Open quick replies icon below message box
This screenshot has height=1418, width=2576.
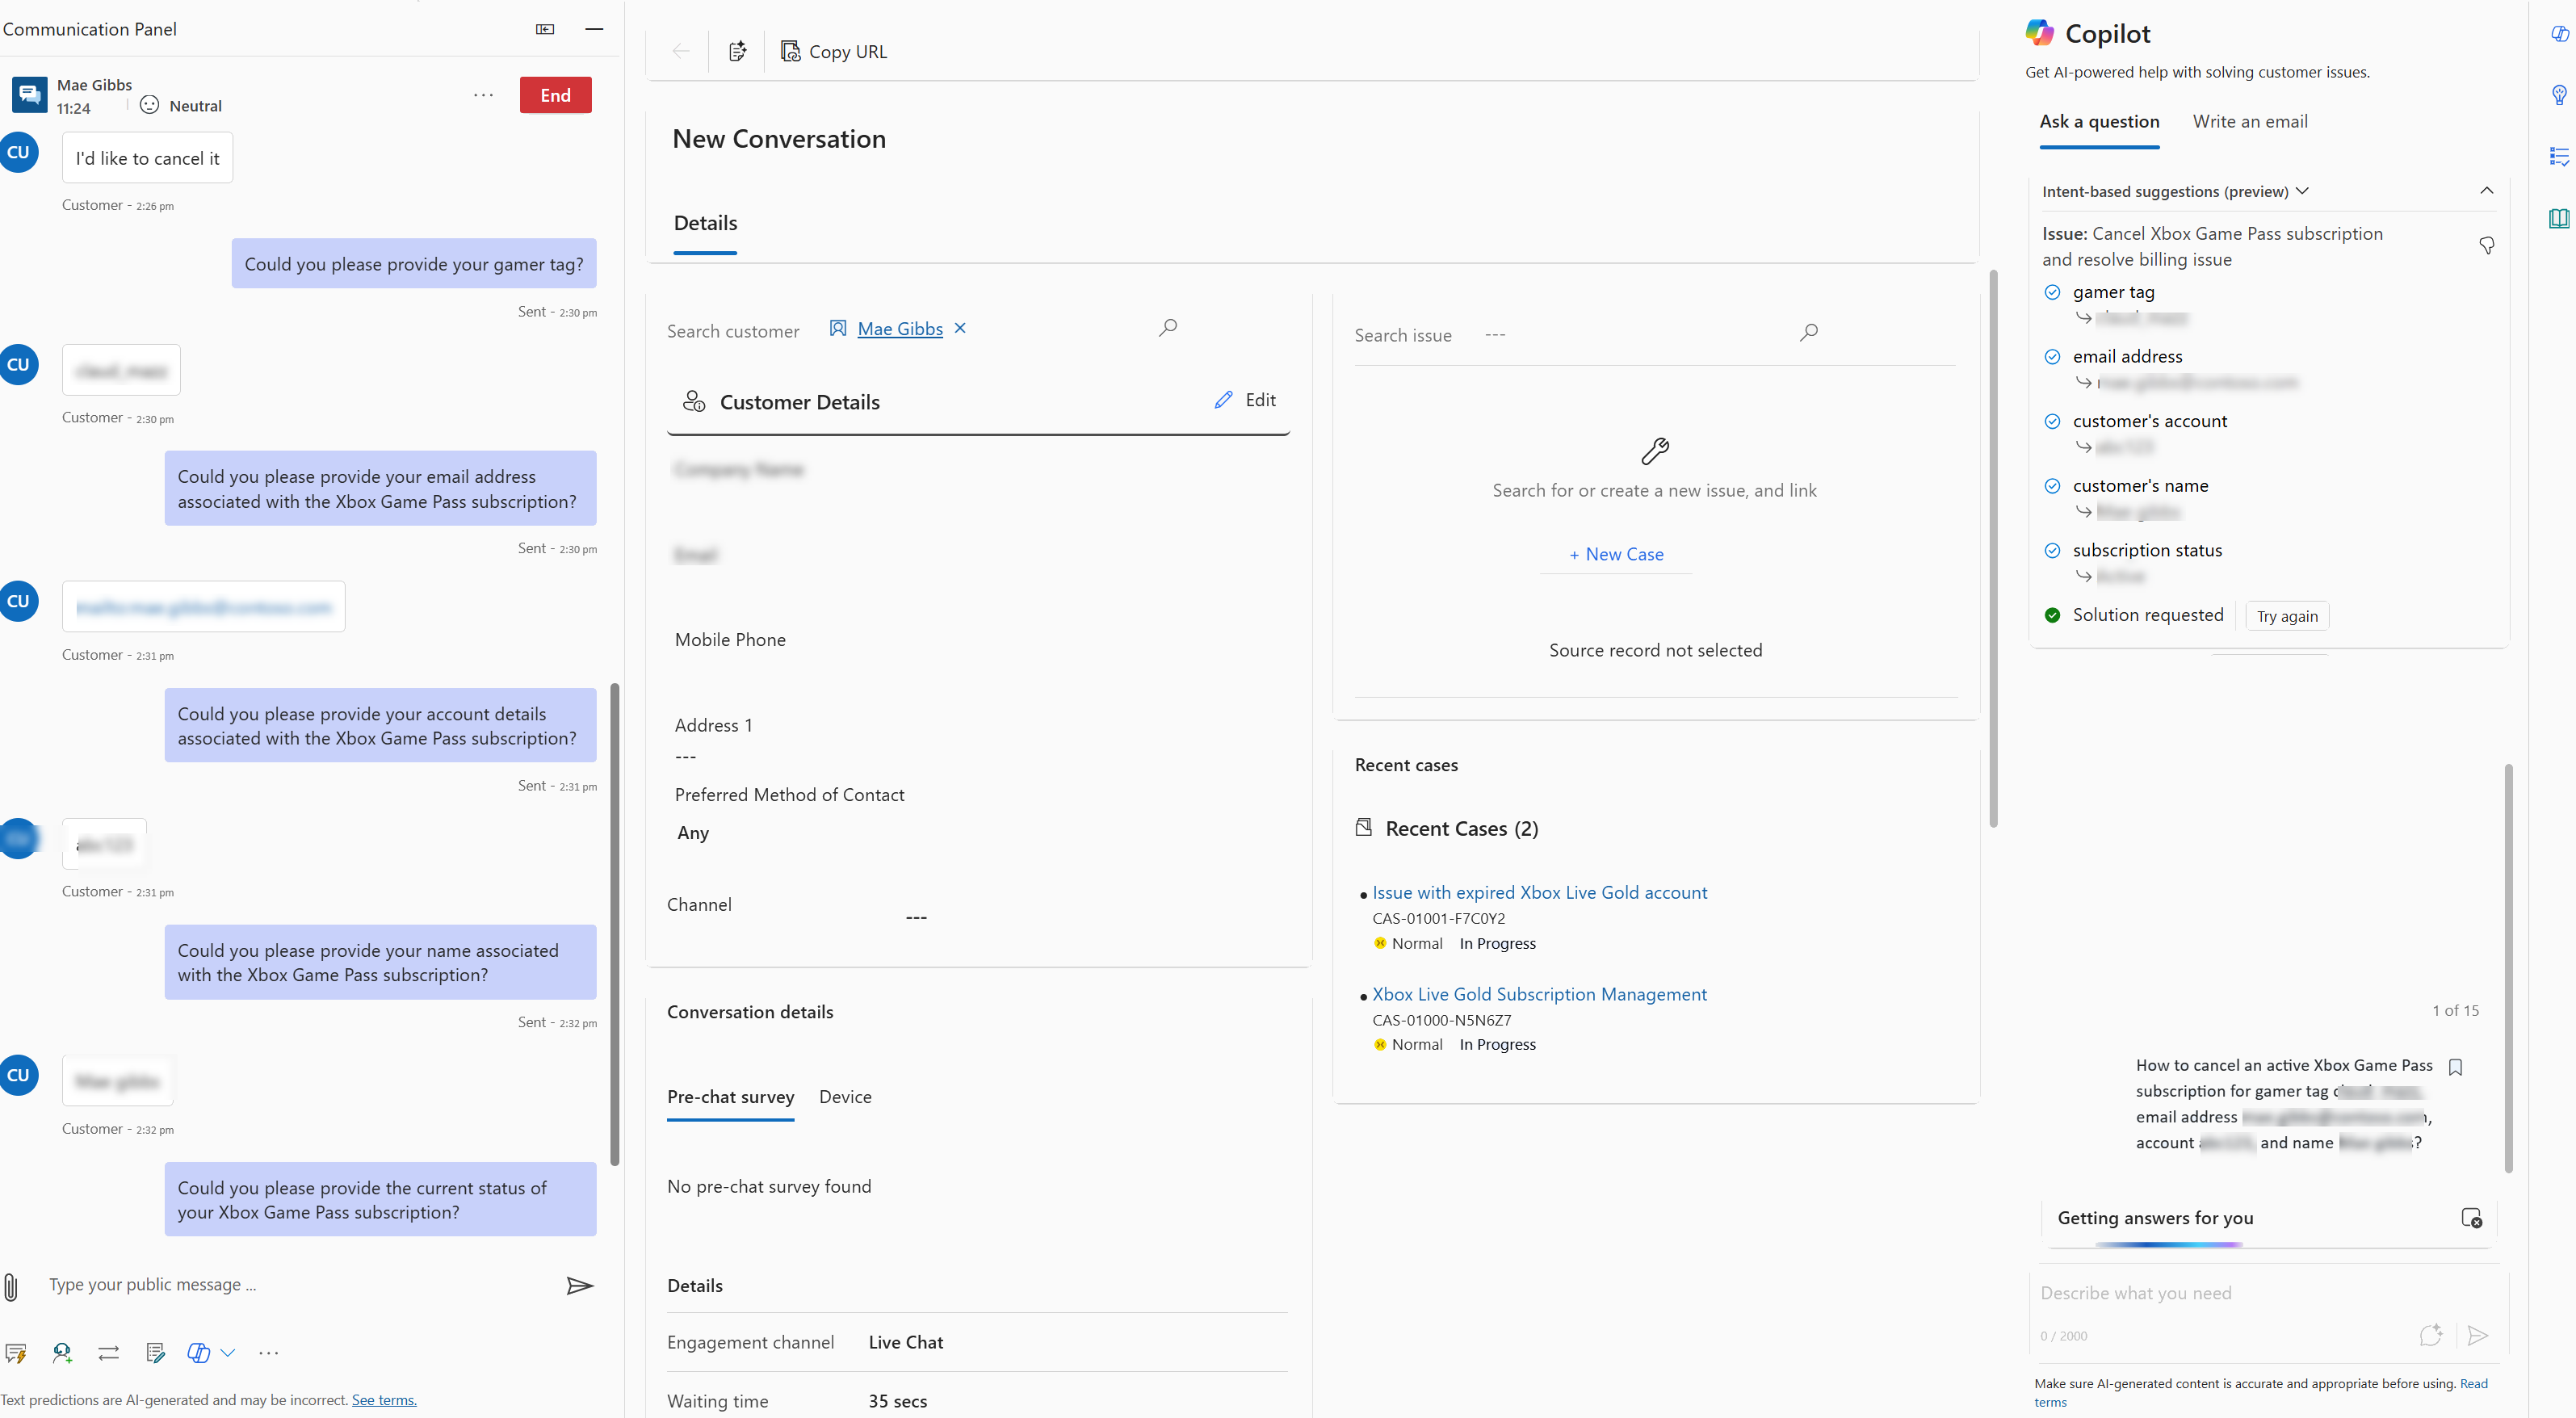pyautogui.click(x=15, y=1353)
